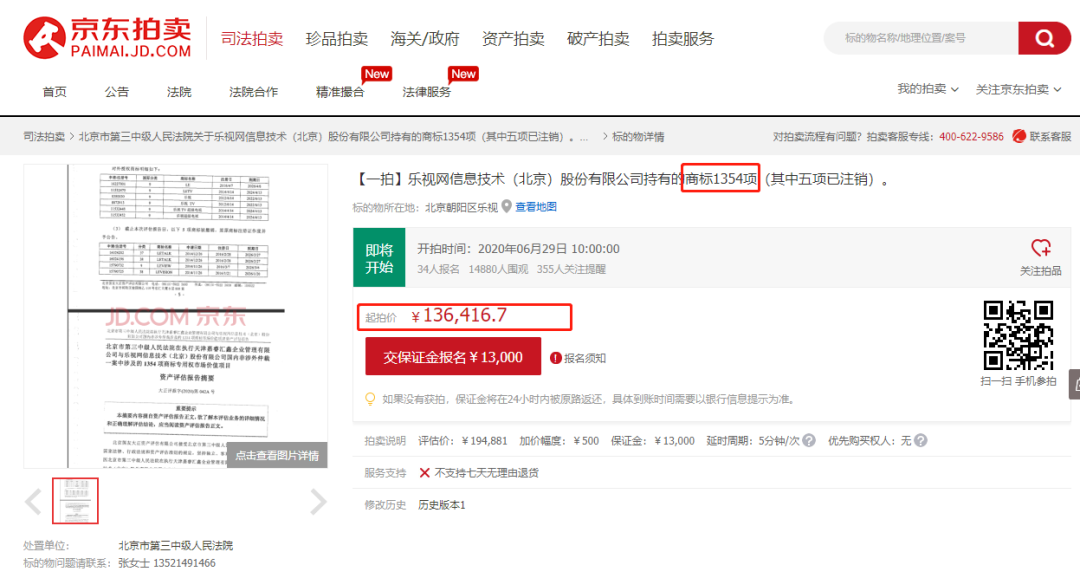Click the JD Paimai logo

107,38
